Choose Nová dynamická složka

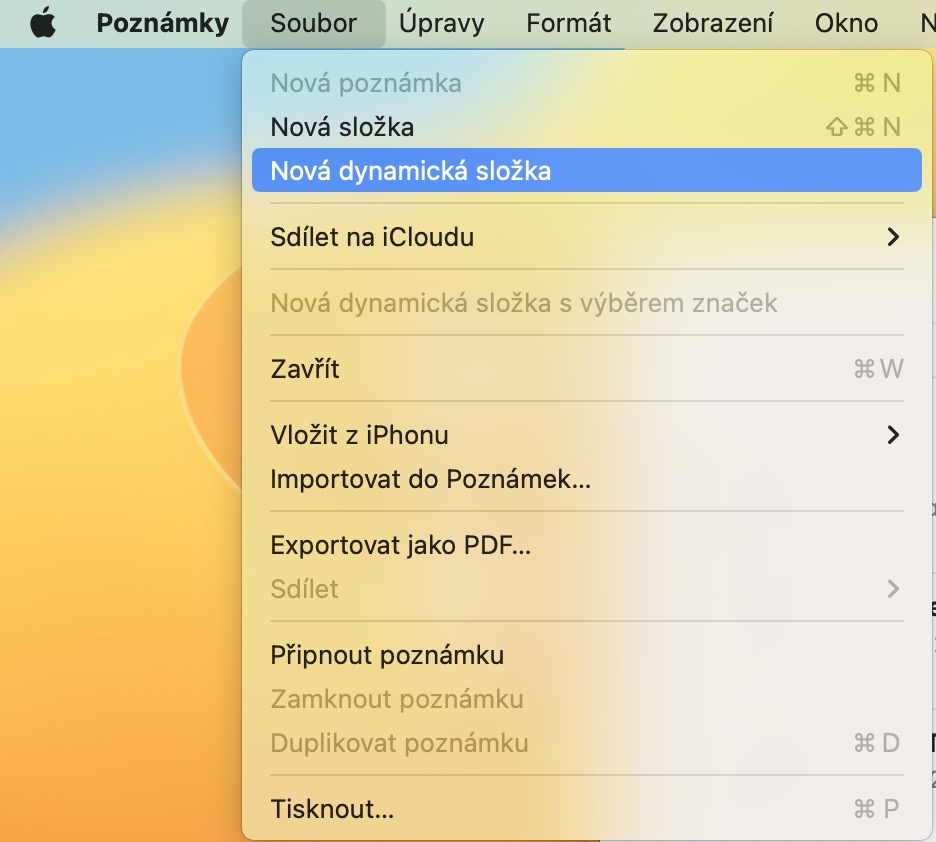[x=410, y=171]
